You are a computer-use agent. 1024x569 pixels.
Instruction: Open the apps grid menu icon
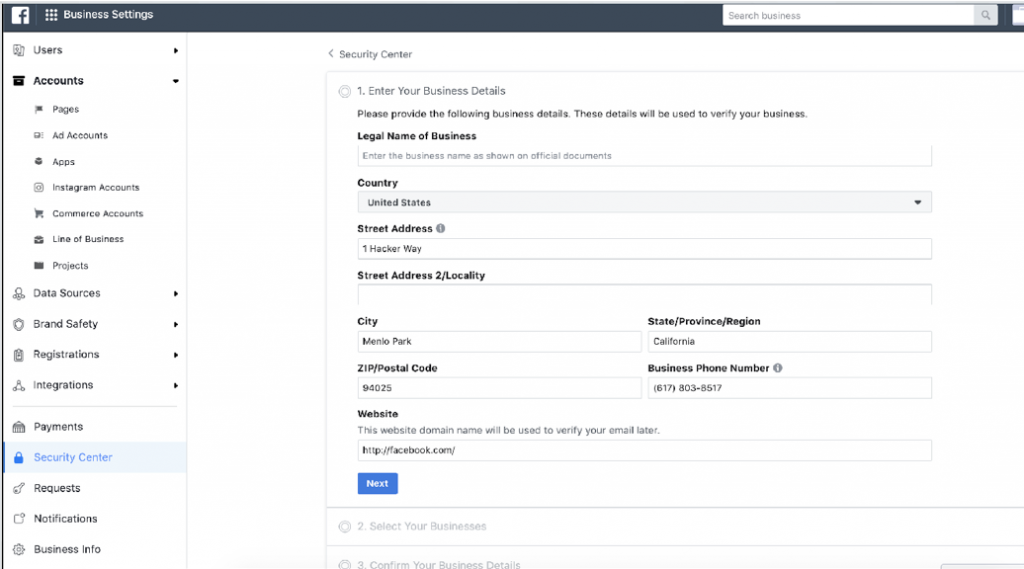pos(51,15)
